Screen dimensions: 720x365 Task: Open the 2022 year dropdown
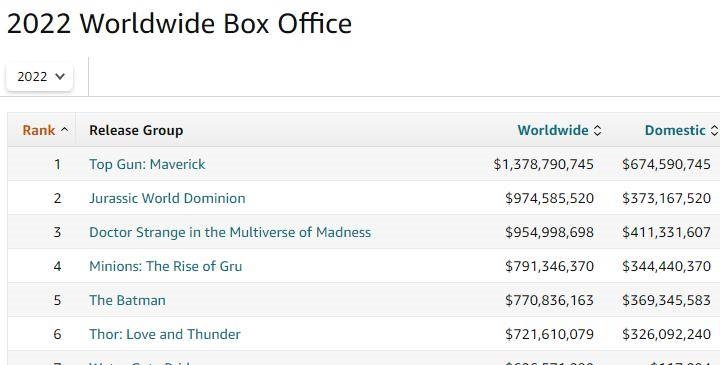click(39, 77)
